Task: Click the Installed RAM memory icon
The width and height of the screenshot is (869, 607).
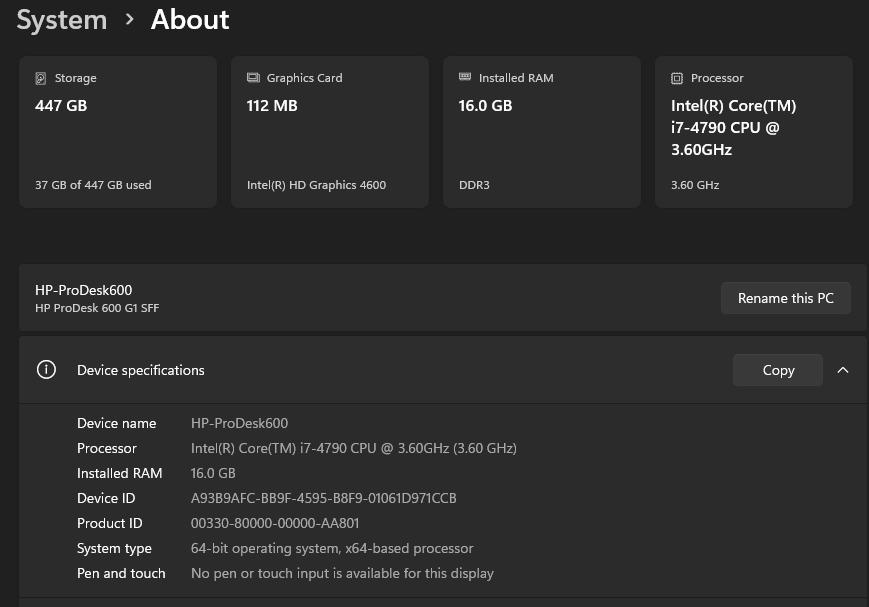Action: pos(465,77)
